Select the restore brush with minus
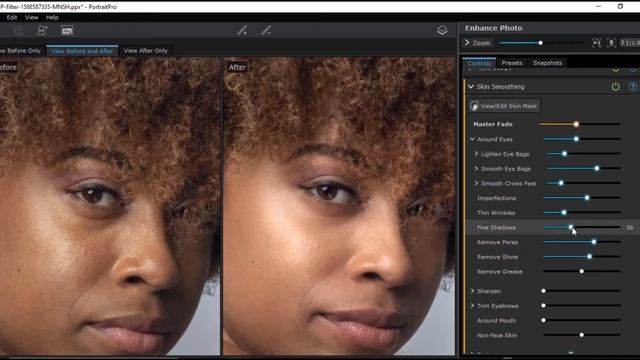This screenshot has width=640, height=360. pos(266,30)
